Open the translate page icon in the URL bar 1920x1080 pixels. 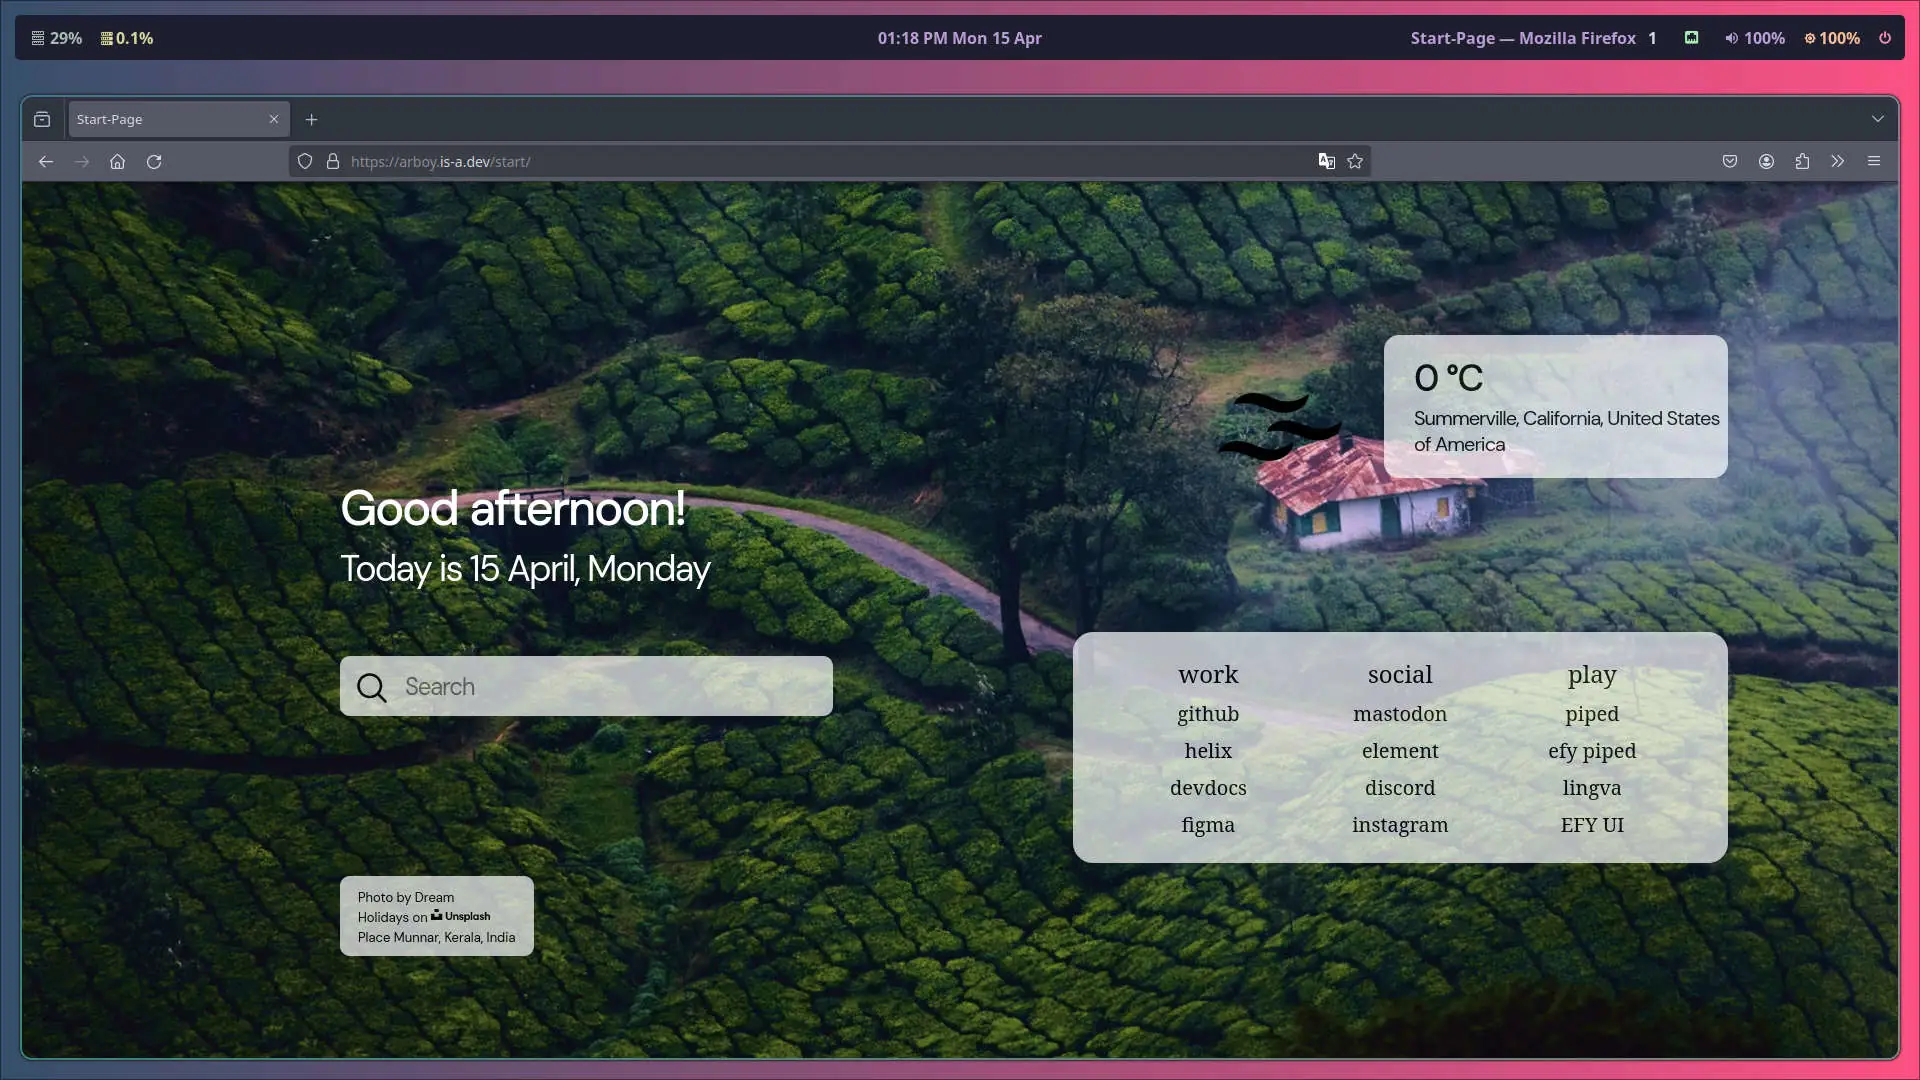click(x=1326, y=162)
